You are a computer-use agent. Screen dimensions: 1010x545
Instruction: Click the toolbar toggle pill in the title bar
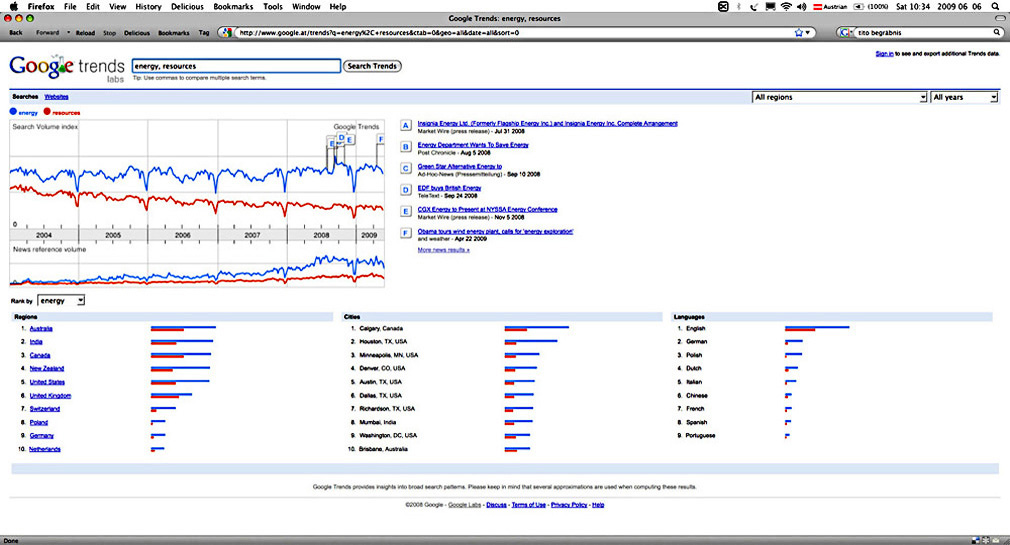point(1000,18)
